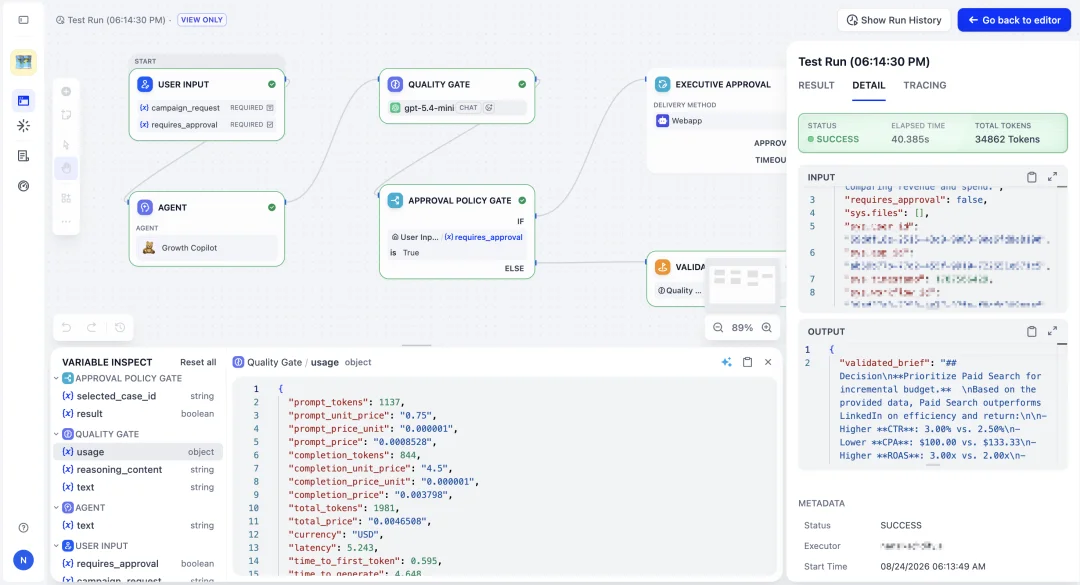The width and height of the screenshot is (1080, 585).
Task: Select the requires_approval boolean variable in Variable Inspect
Action: click(x=138, y=564)
